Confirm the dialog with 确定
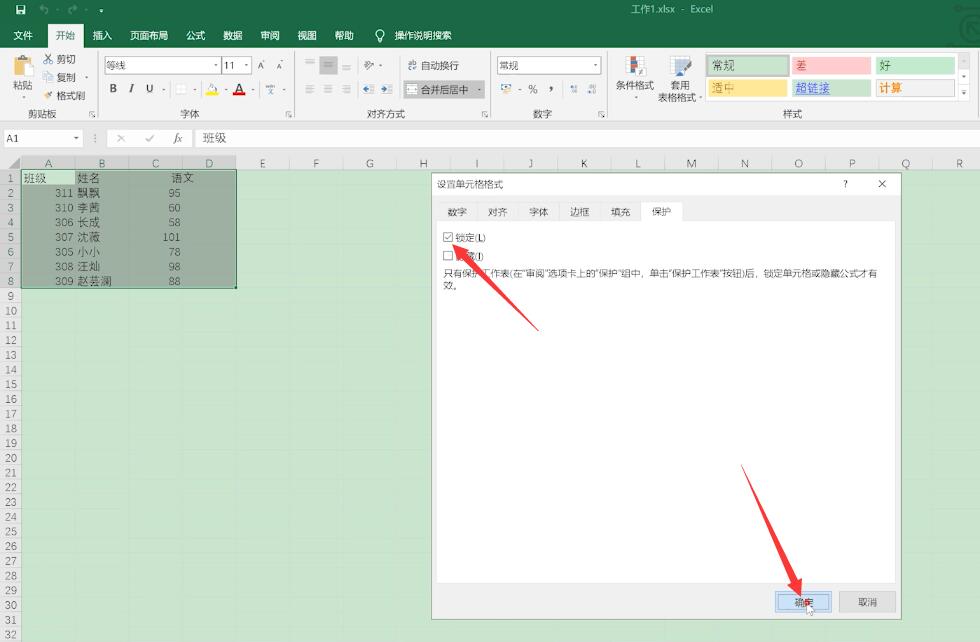Screen dimensions: 980x642 pos(803,602)
